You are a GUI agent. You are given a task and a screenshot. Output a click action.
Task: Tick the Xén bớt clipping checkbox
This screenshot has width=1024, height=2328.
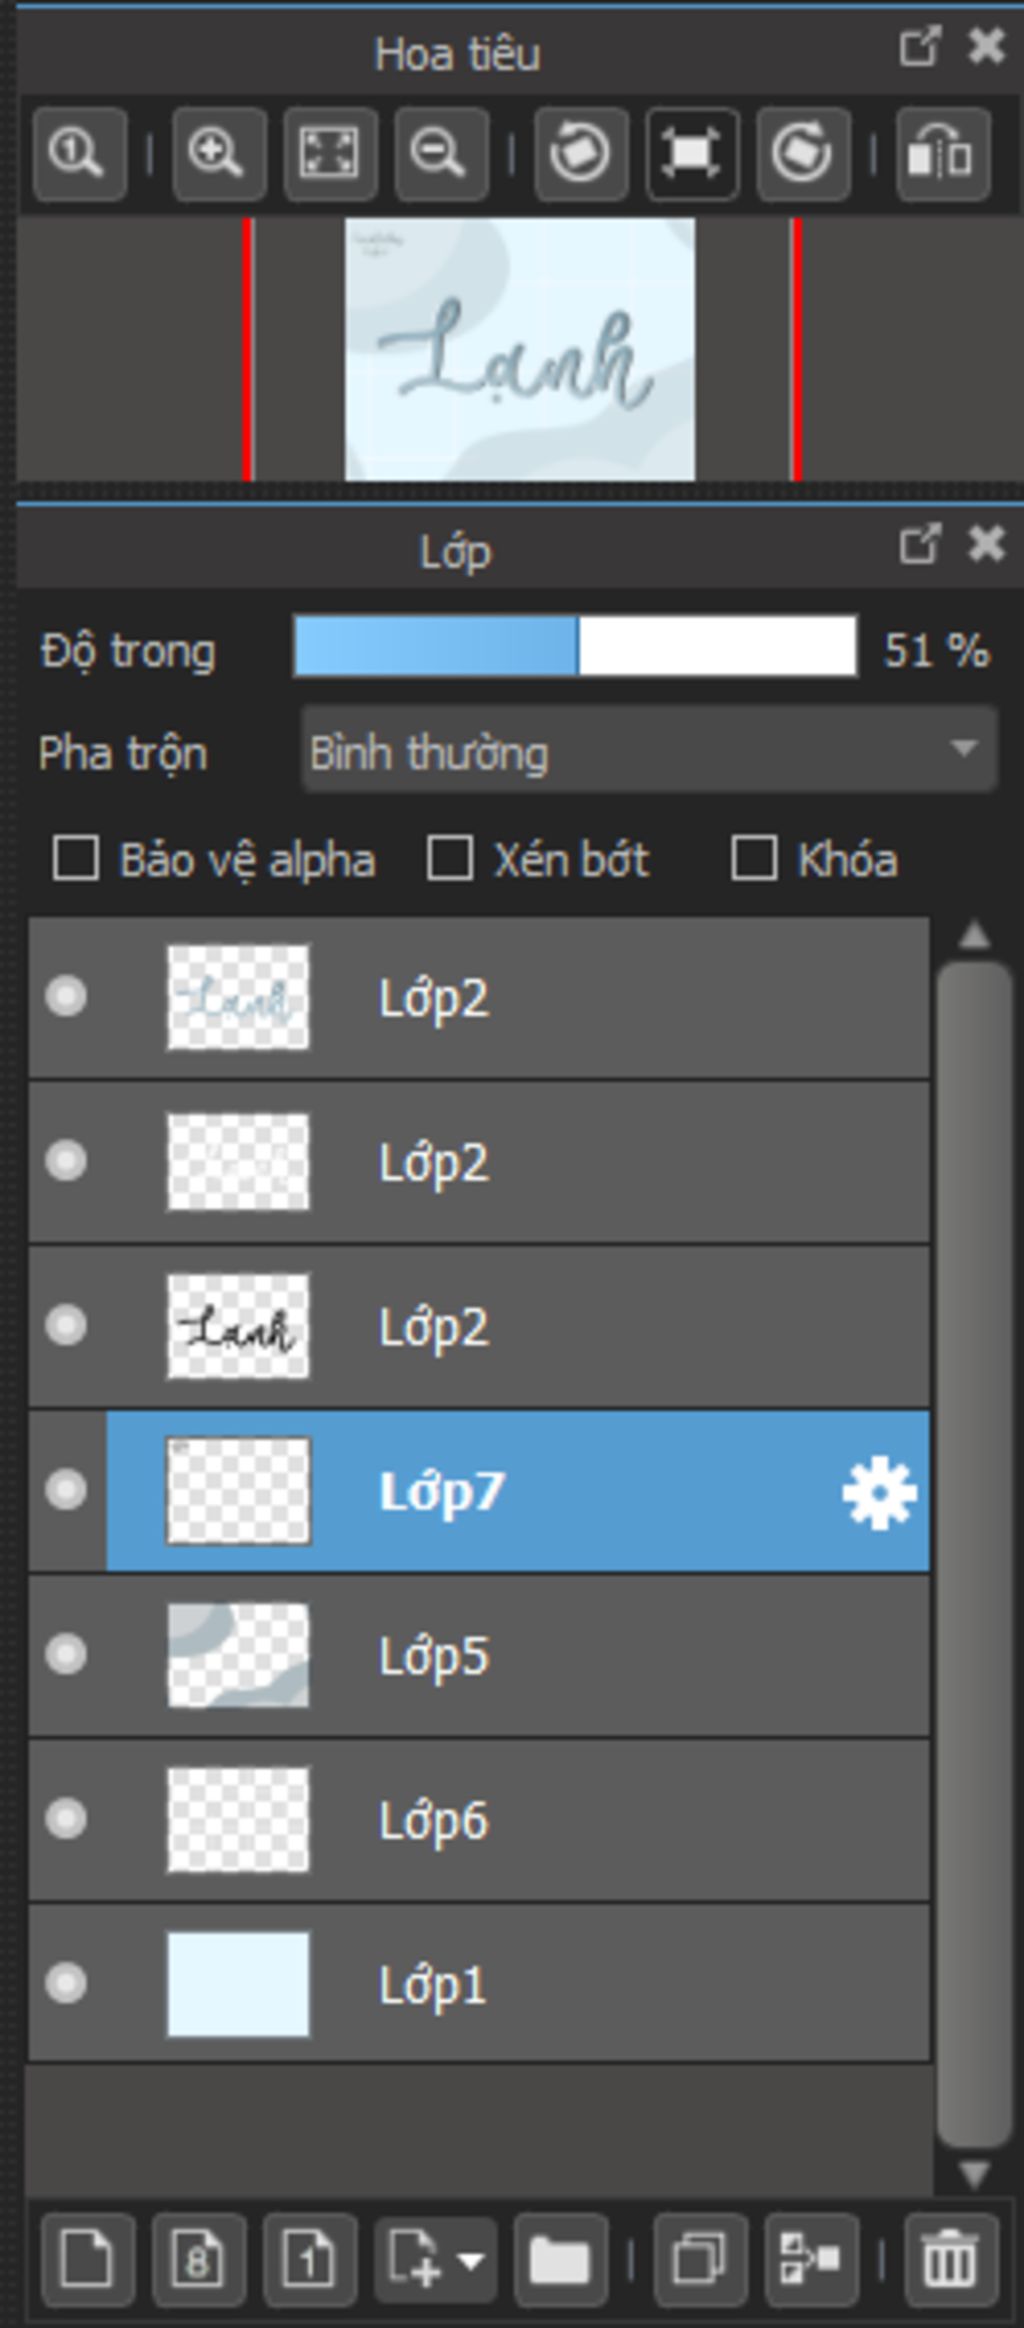(450, 860)
